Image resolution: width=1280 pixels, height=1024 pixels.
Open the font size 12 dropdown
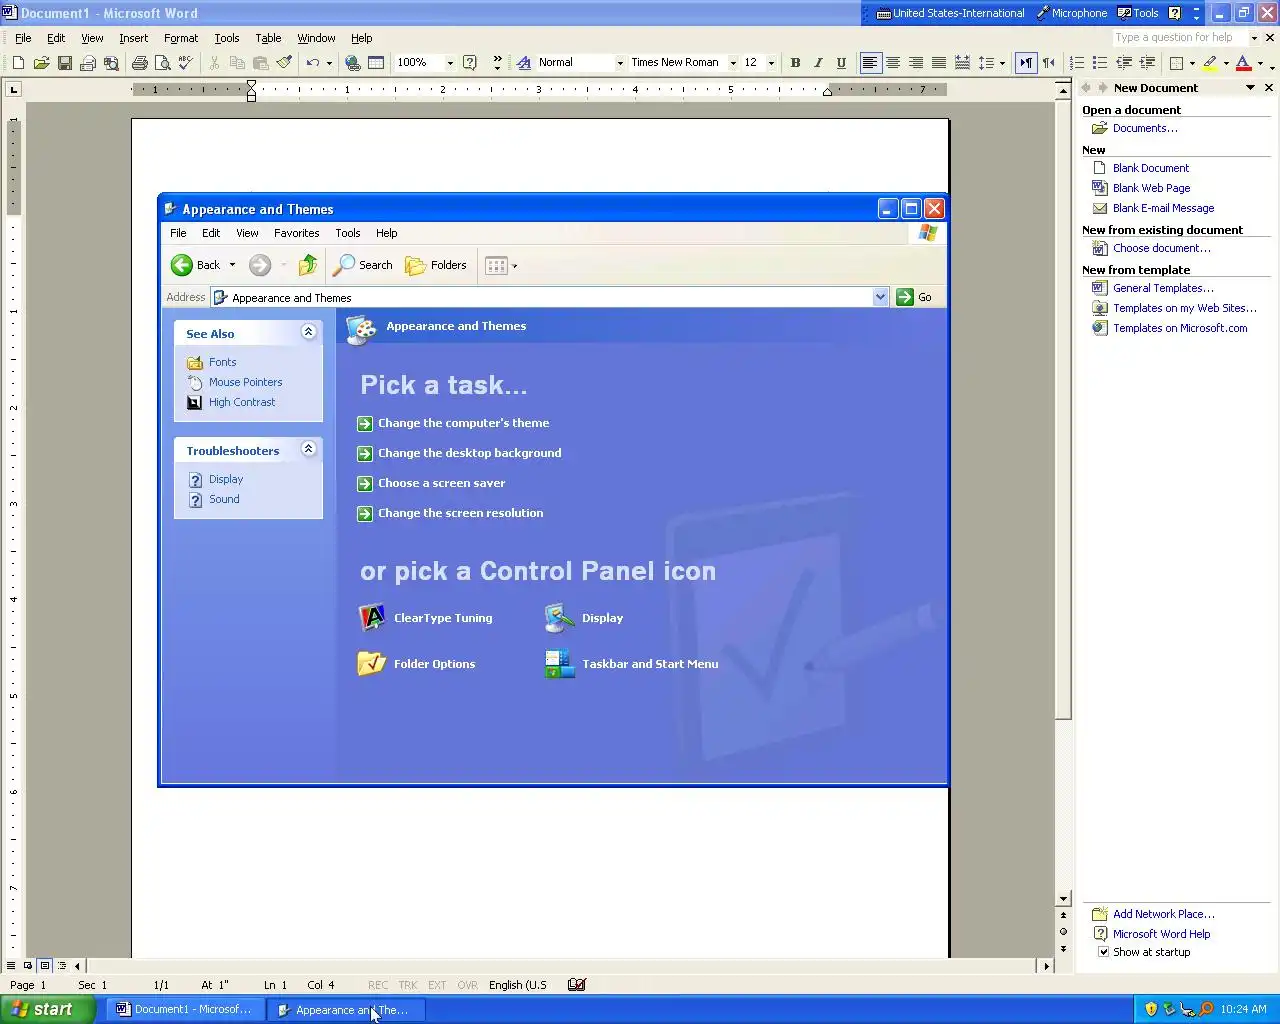pyautogui.click(x=771, y=63)
